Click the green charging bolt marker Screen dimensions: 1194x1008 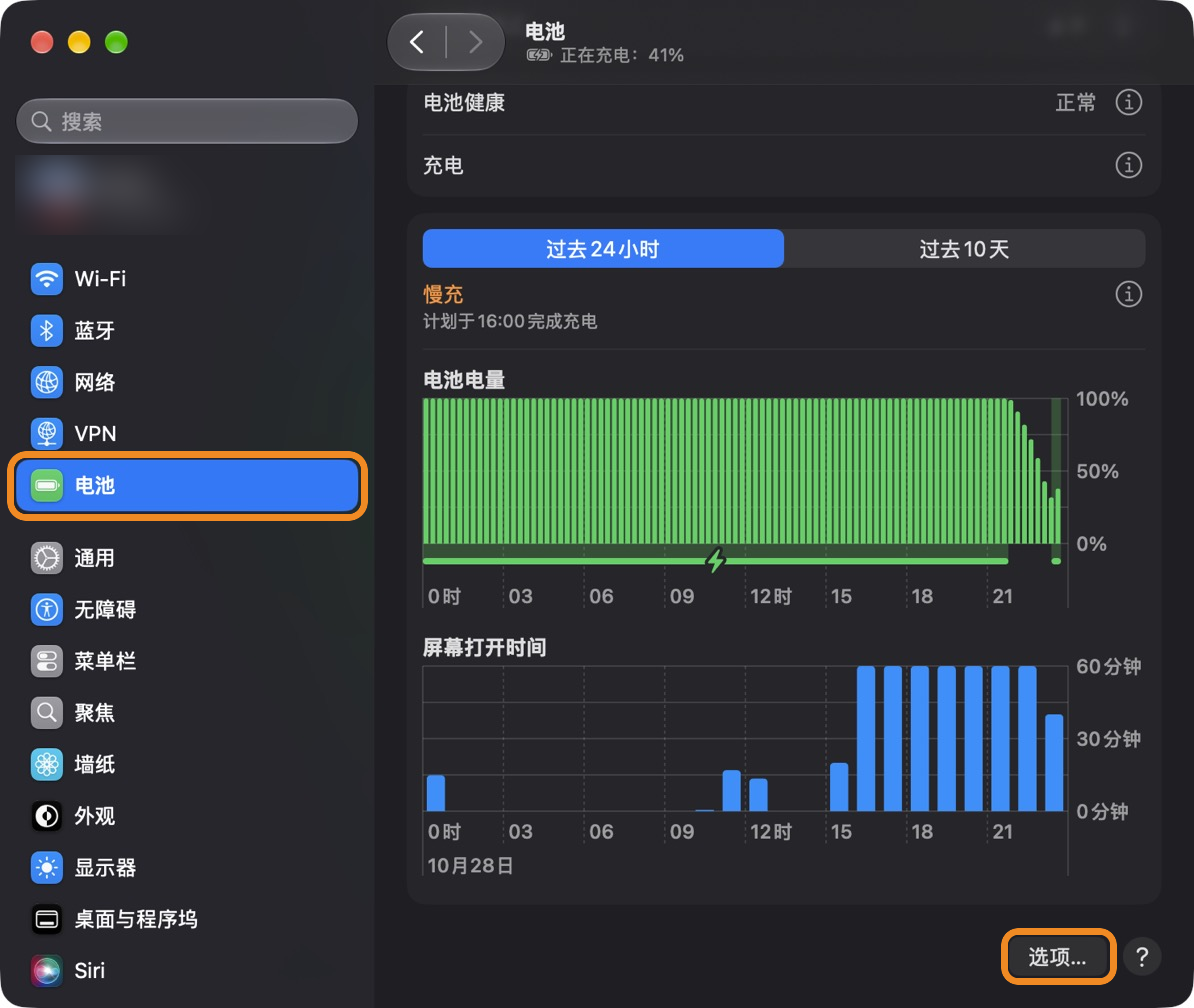pyautogui.click(x=715, y=560)
